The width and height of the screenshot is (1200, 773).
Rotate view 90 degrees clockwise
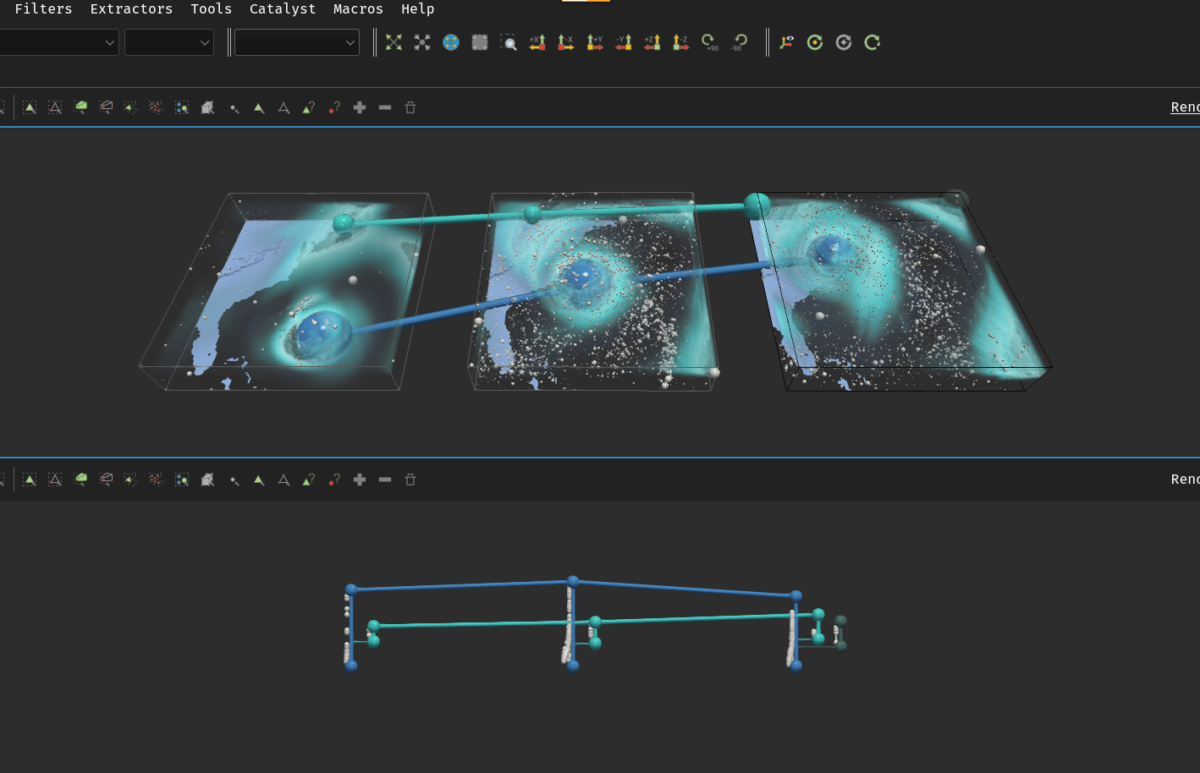(x=709, y=42)
